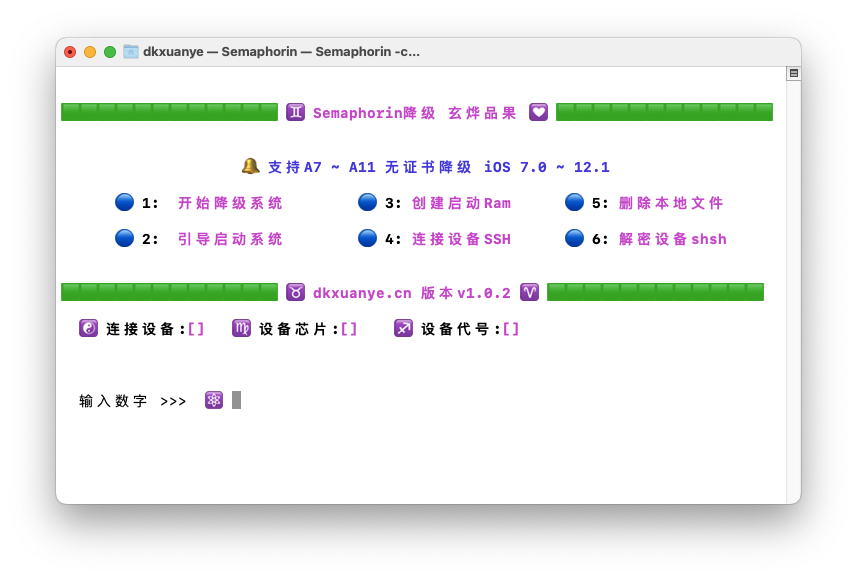Click the Virgo icon beside 设备芯片
The width and height of the screenshot is (857, 578).
coord(241,328)
